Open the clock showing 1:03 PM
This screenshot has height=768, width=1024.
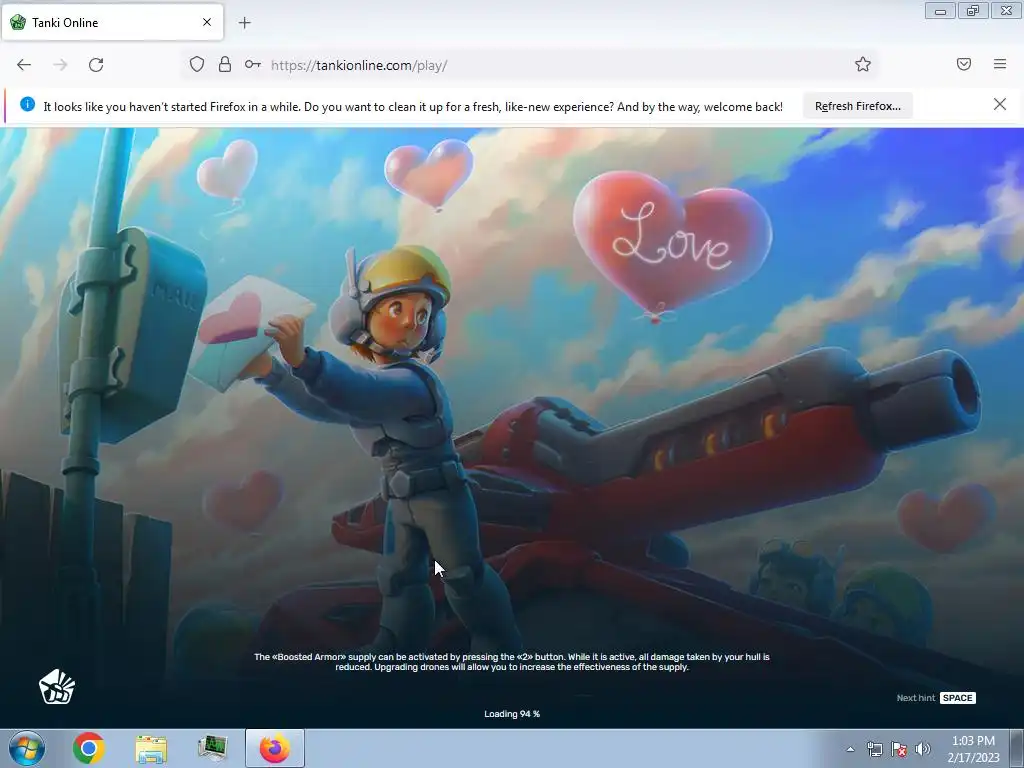point(973,749)
